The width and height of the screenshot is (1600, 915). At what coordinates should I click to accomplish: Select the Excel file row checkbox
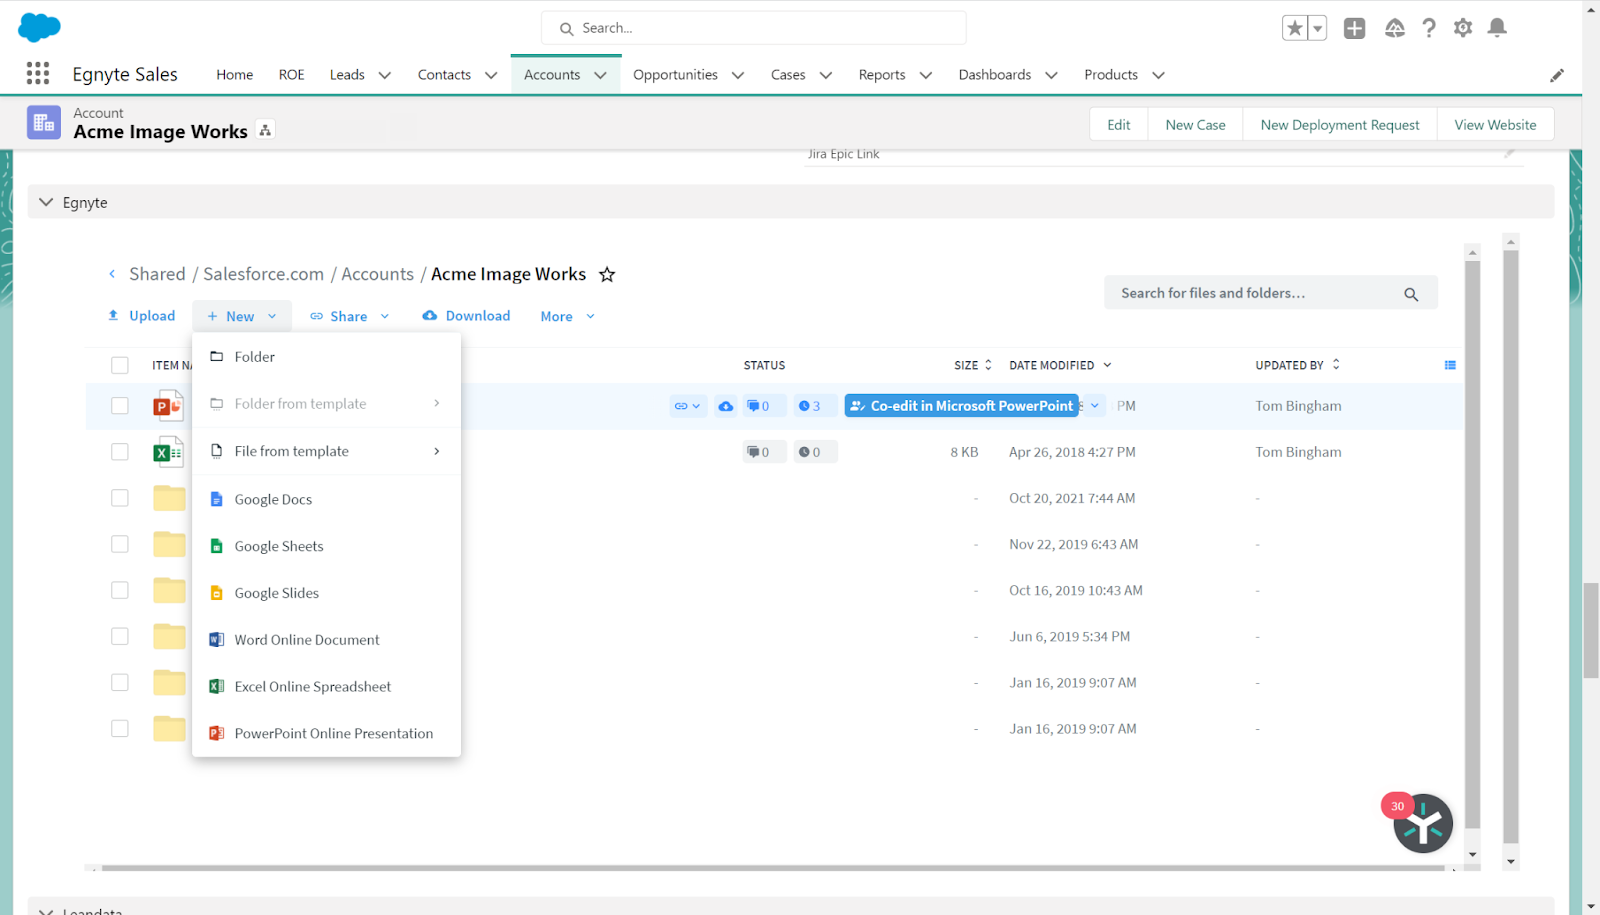[120, 452]
